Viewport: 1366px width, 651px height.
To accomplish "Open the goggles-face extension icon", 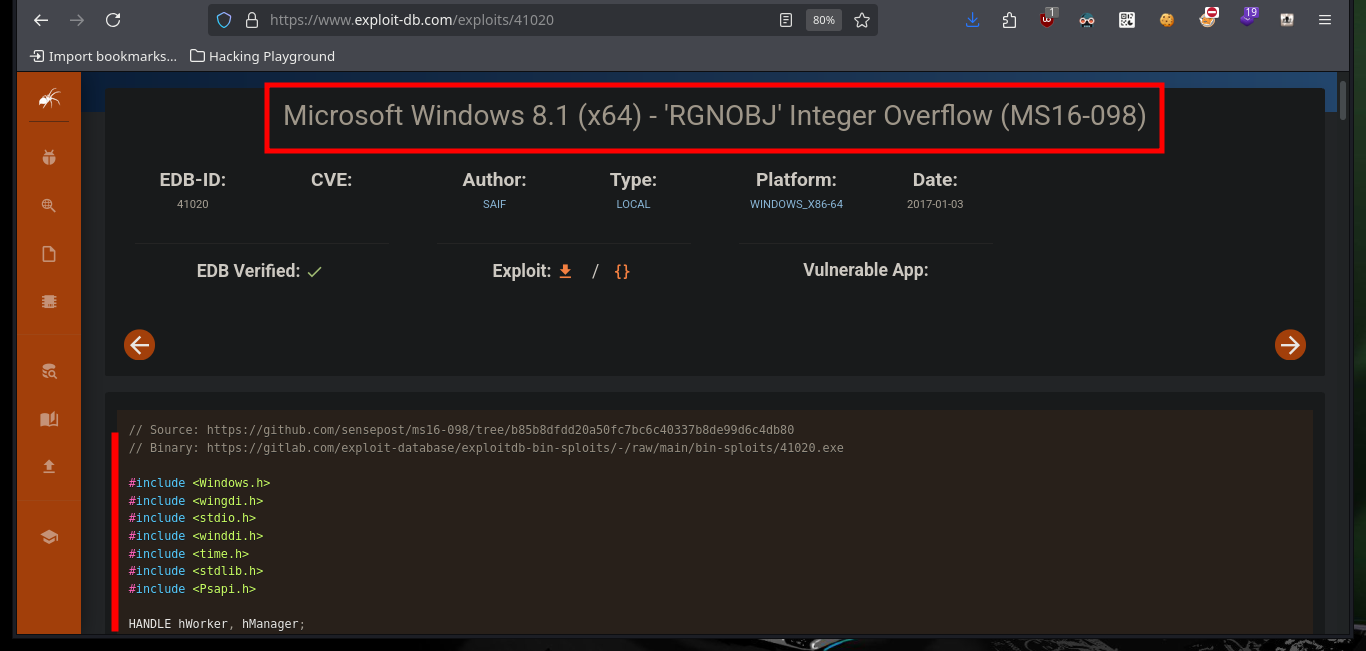I will tap(1087, 20).
